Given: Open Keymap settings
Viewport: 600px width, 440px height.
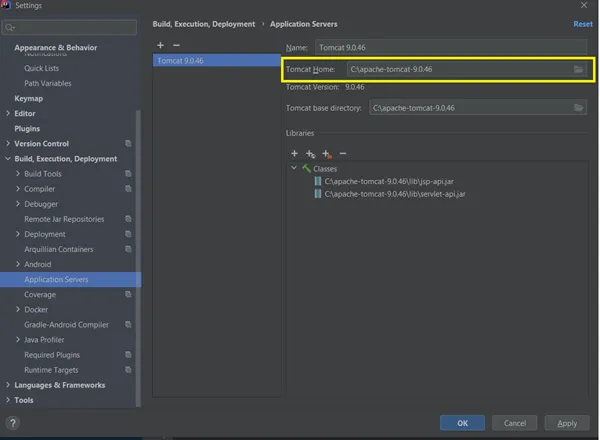Looking at the screenshot, I should 29,98.
